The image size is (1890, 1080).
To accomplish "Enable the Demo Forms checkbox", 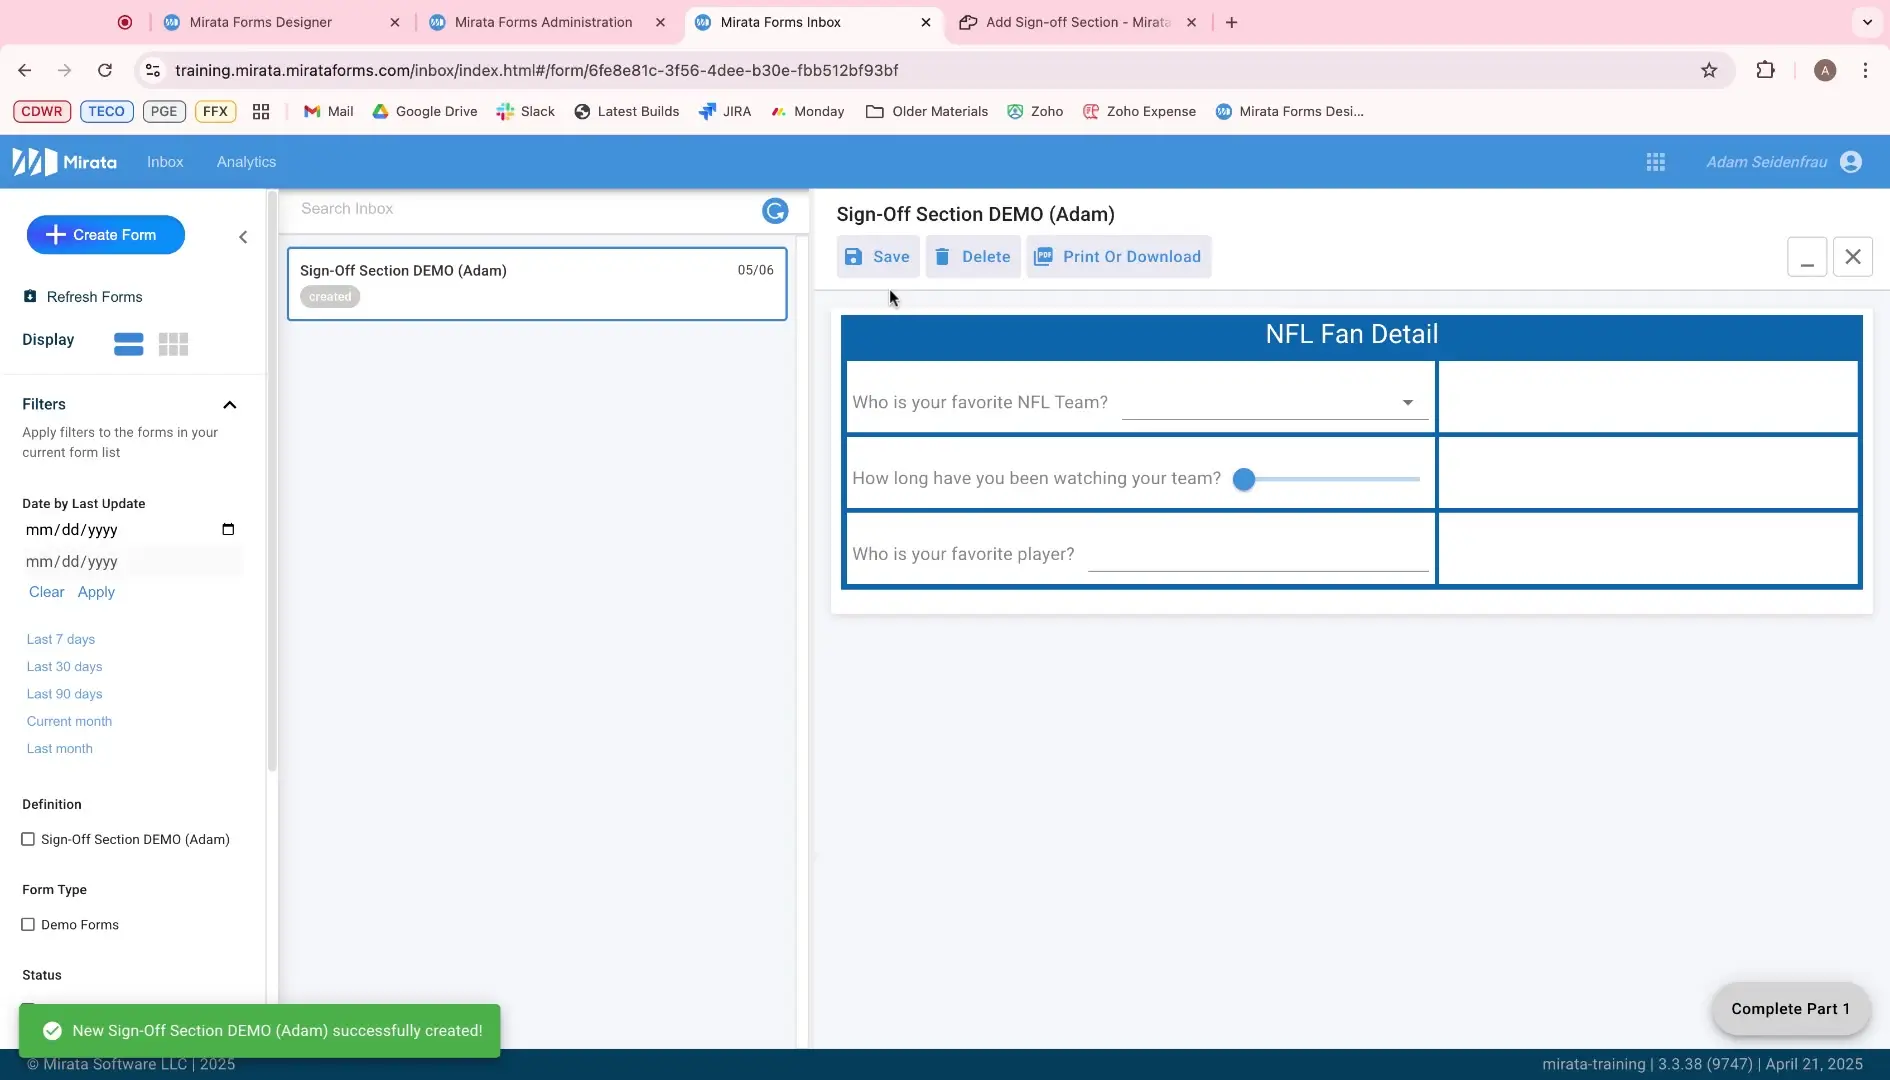I will click(29, 924).
